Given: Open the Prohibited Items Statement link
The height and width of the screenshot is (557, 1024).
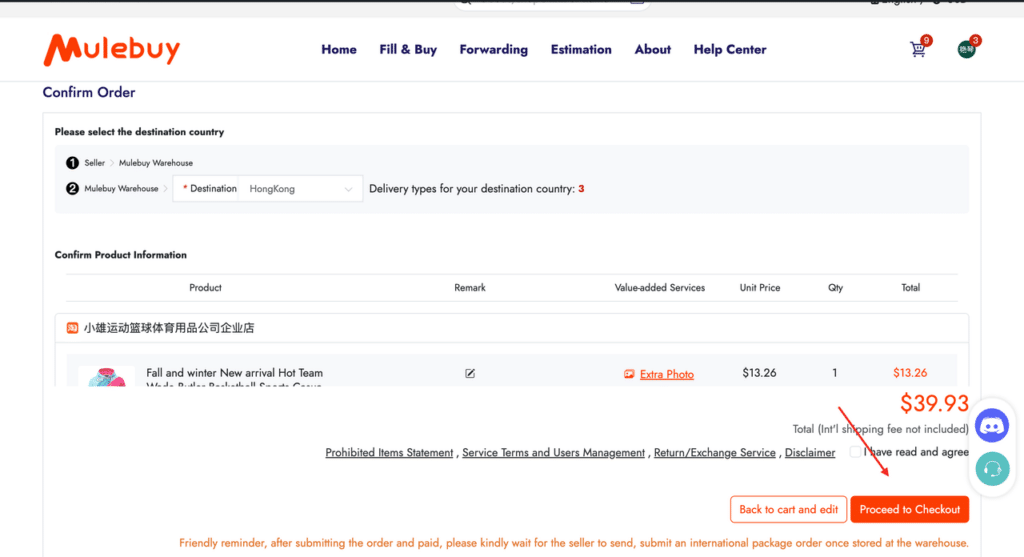Looking at the screenshot, I should pos(389,453).
